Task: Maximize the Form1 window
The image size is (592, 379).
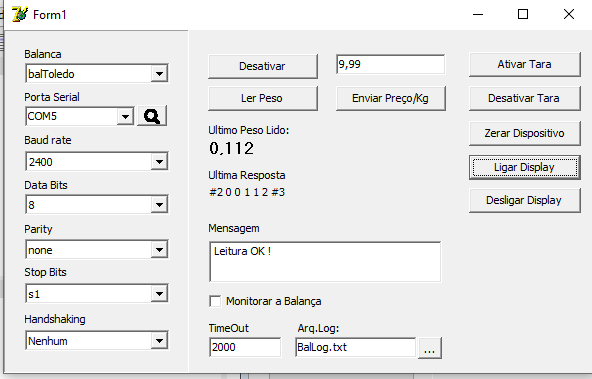Action: pyautogui.click(x=523, y=14)
